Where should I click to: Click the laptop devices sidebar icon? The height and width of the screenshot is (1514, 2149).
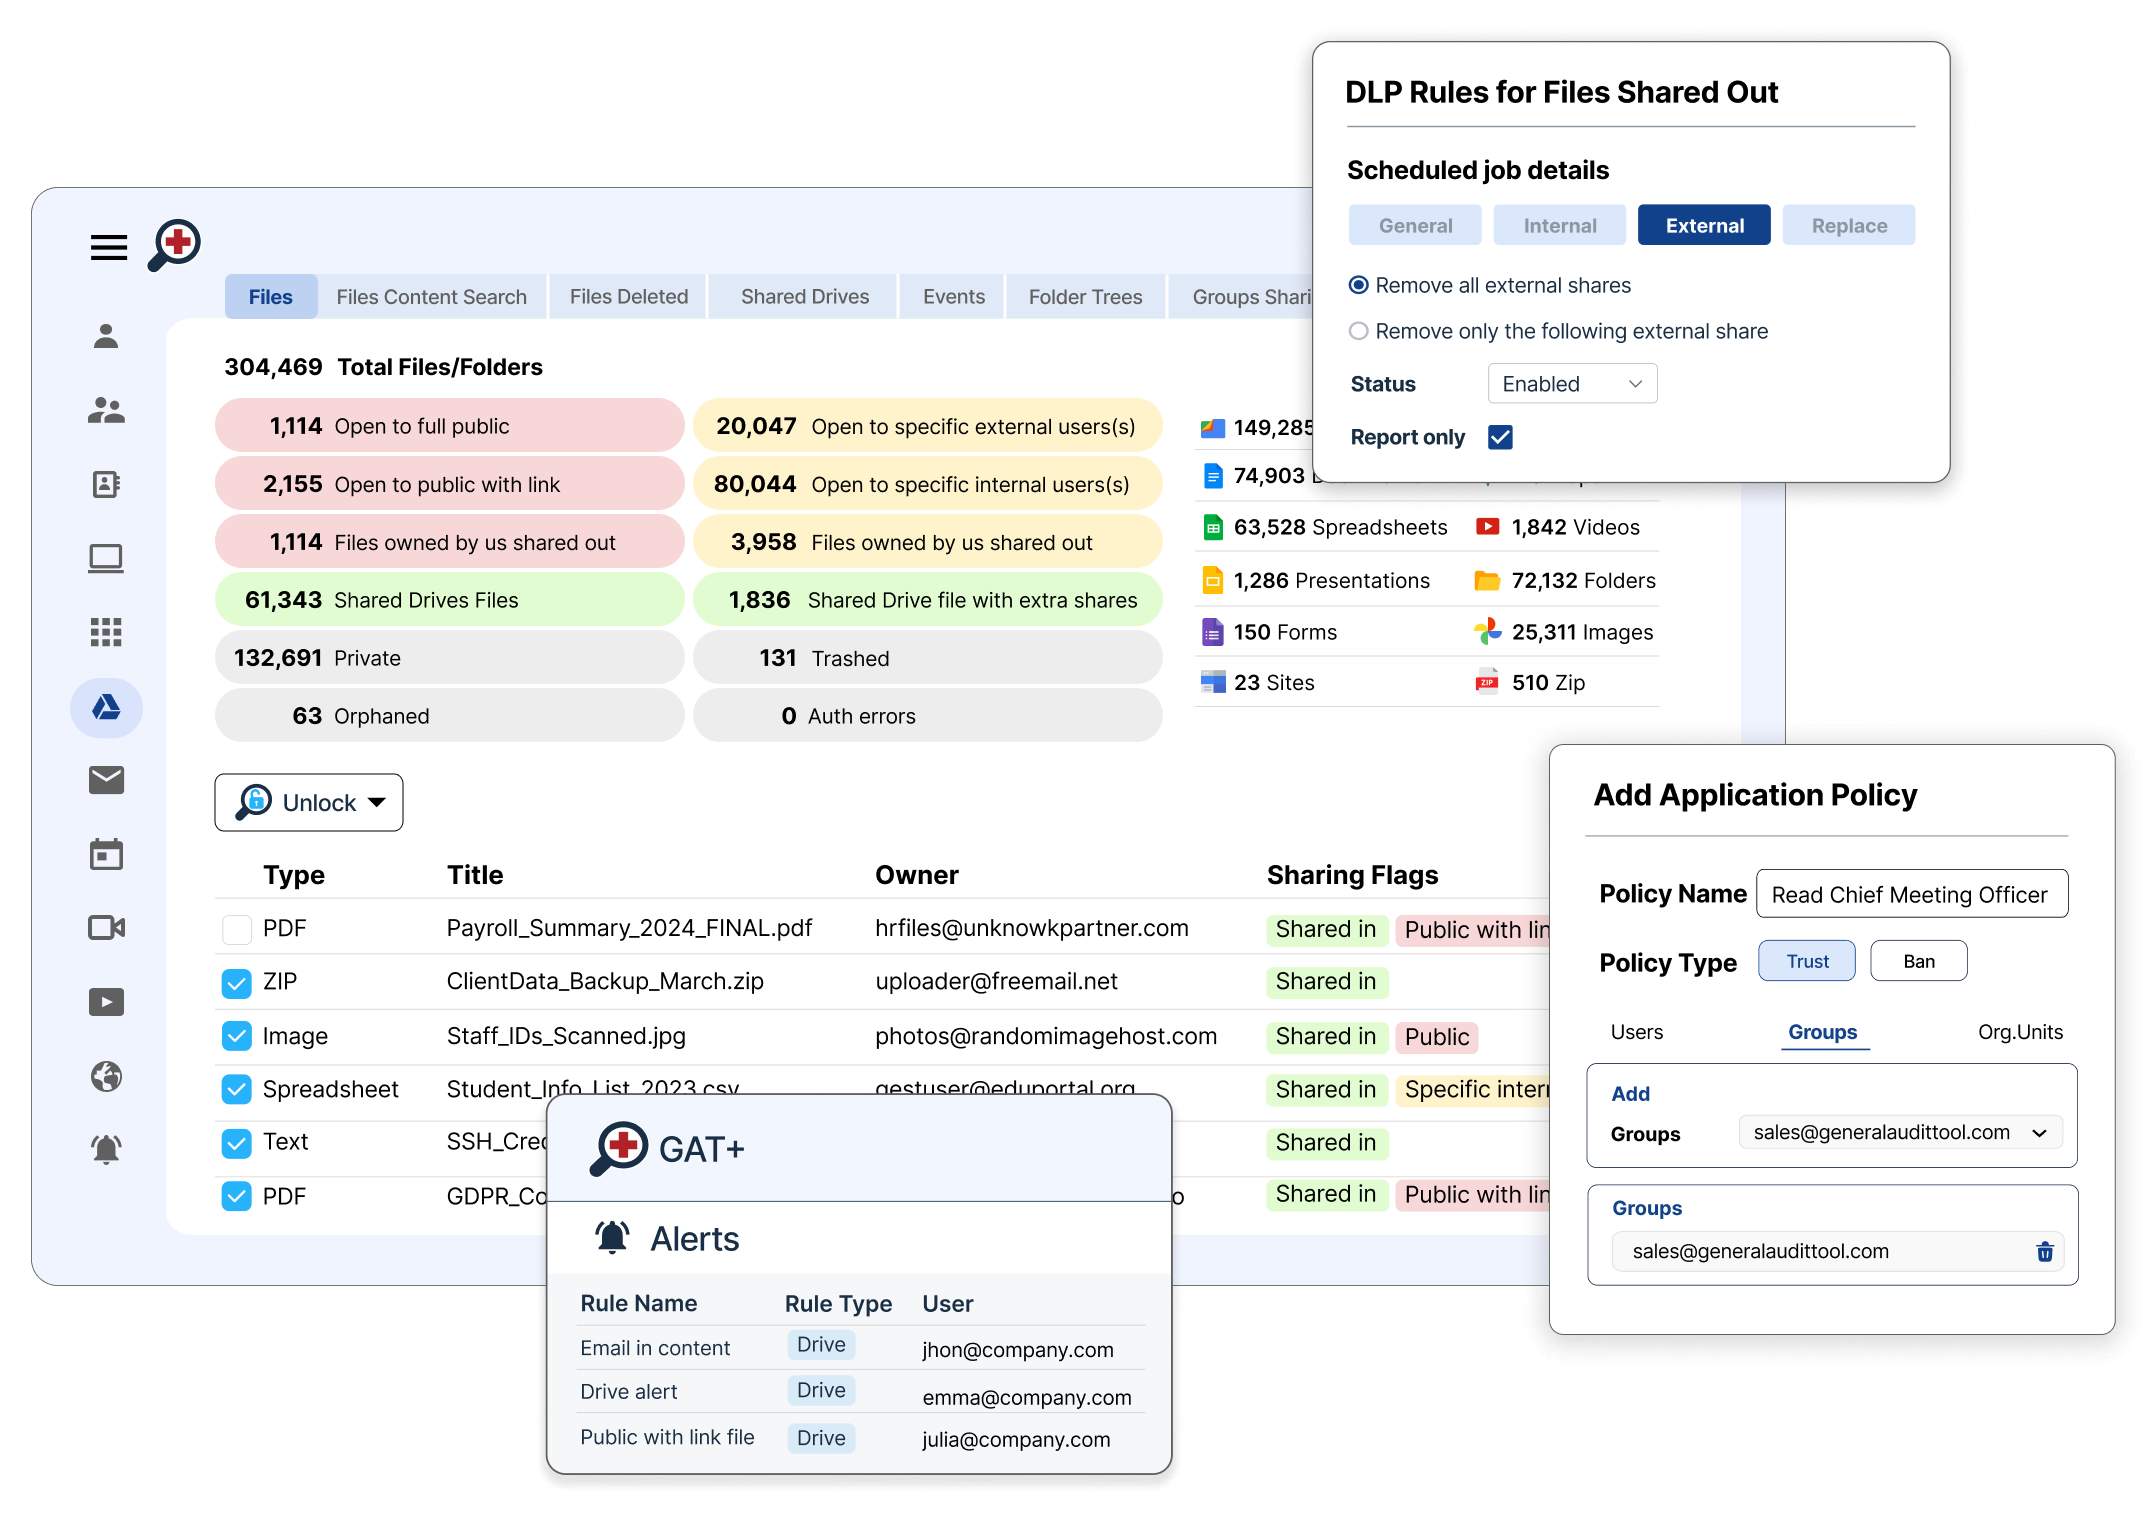coord(106,558)
